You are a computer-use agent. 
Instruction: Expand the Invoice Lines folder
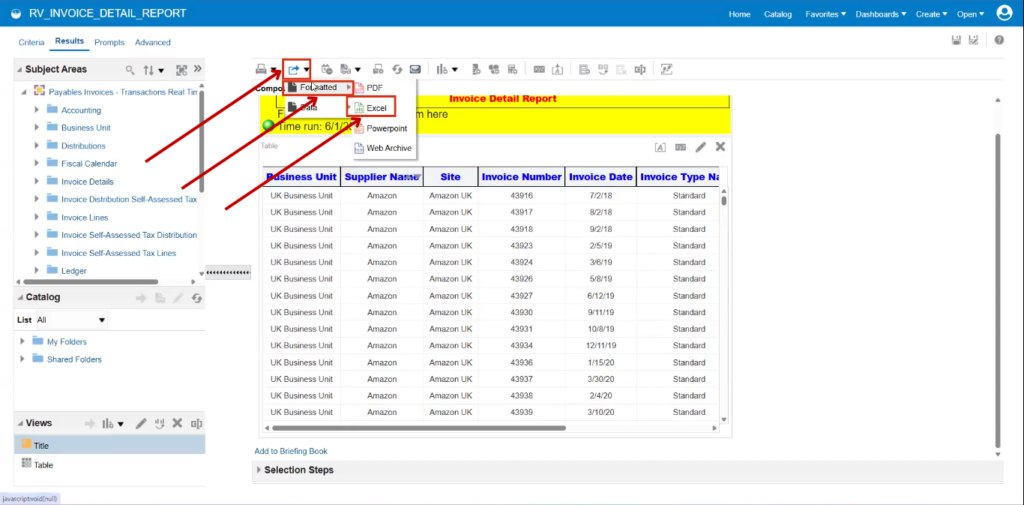tap(37, 217)
